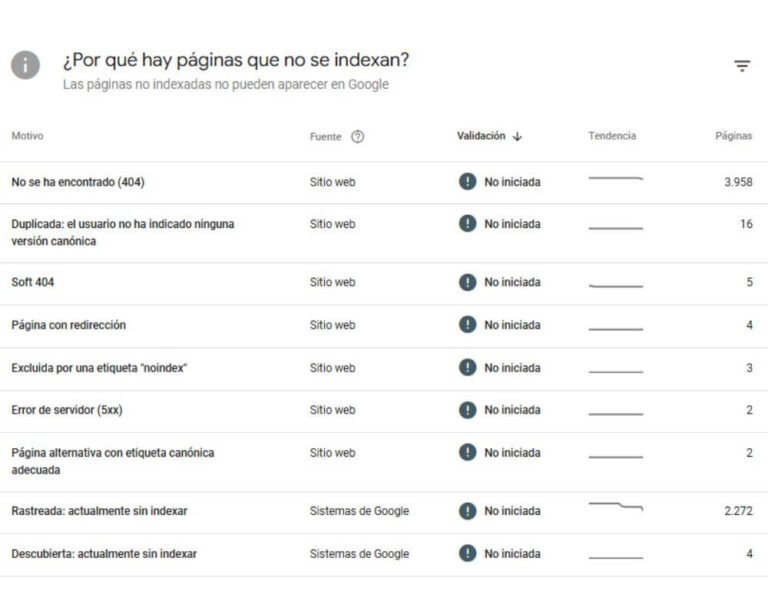Image resolution: width=768 pixels, height=614 pixels.
Task: Open the Rastreada: actualmente sin indexar row
Action: coord(99,511)
